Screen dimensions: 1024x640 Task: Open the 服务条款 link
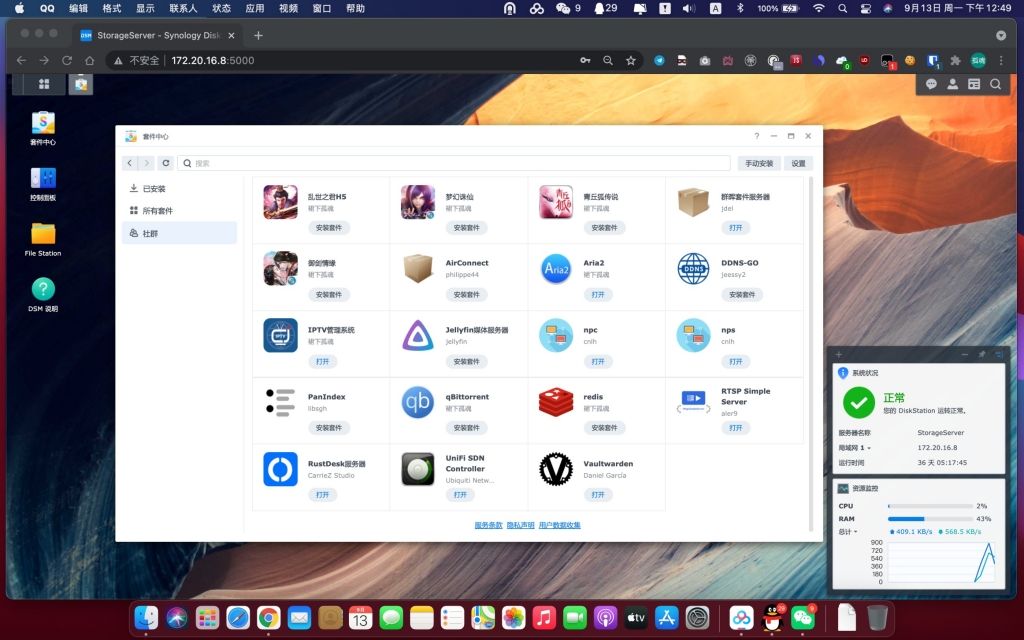click(488, 525)
